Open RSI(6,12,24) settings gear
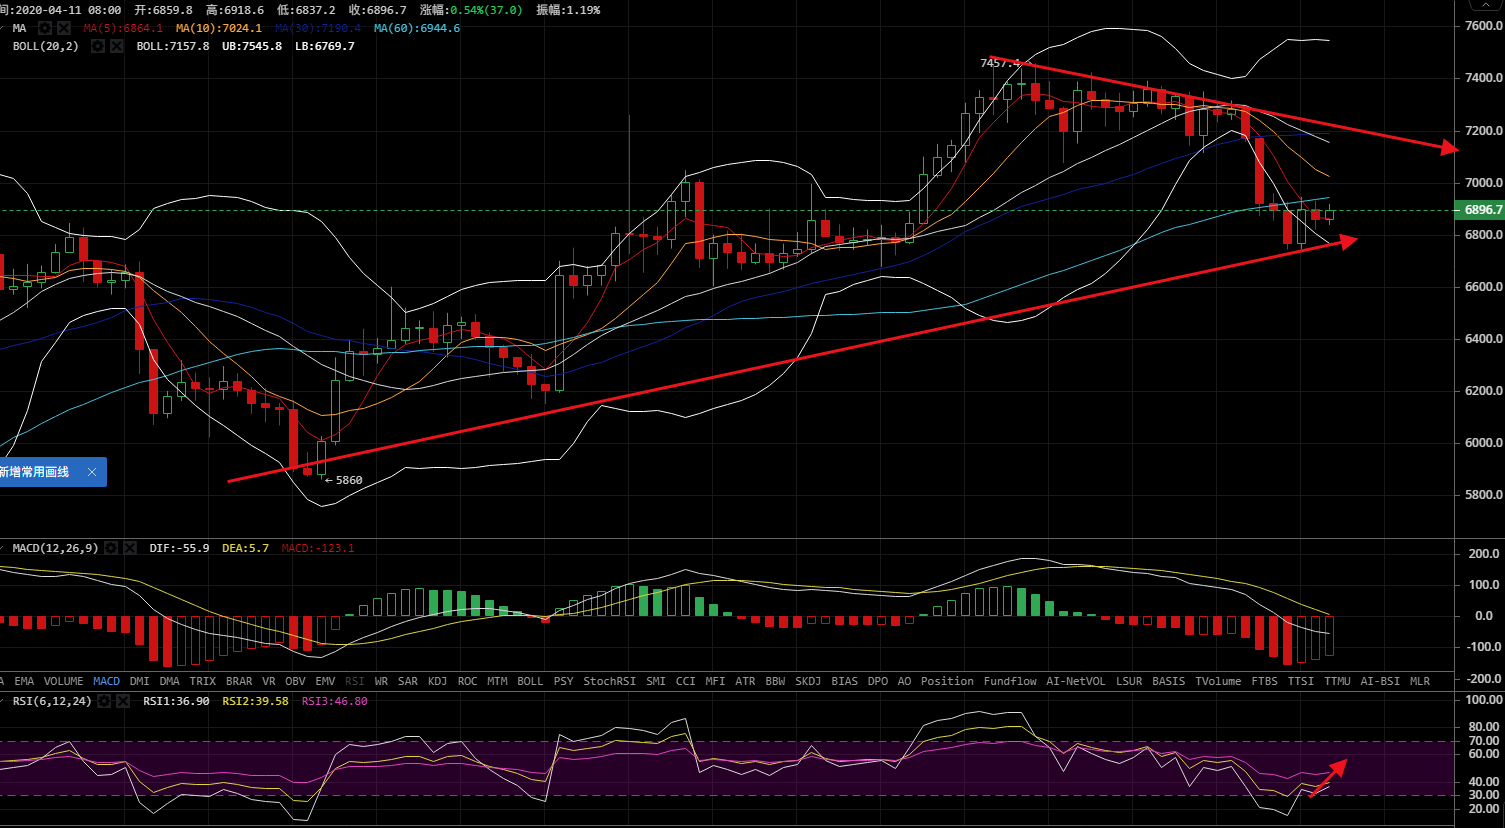1505x828 pixels. (x=104, y=701)
